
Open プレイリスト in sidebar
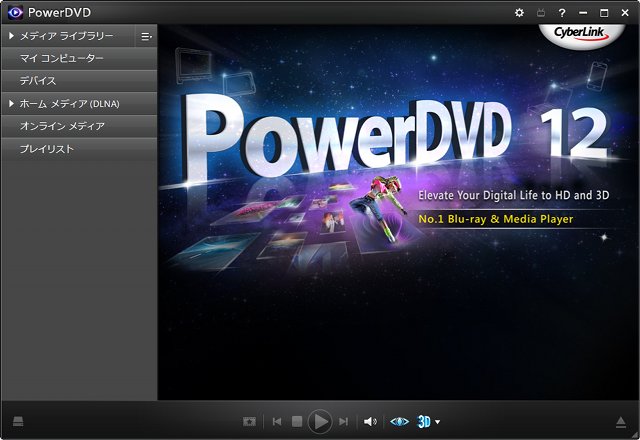click(x=79, y=149)
